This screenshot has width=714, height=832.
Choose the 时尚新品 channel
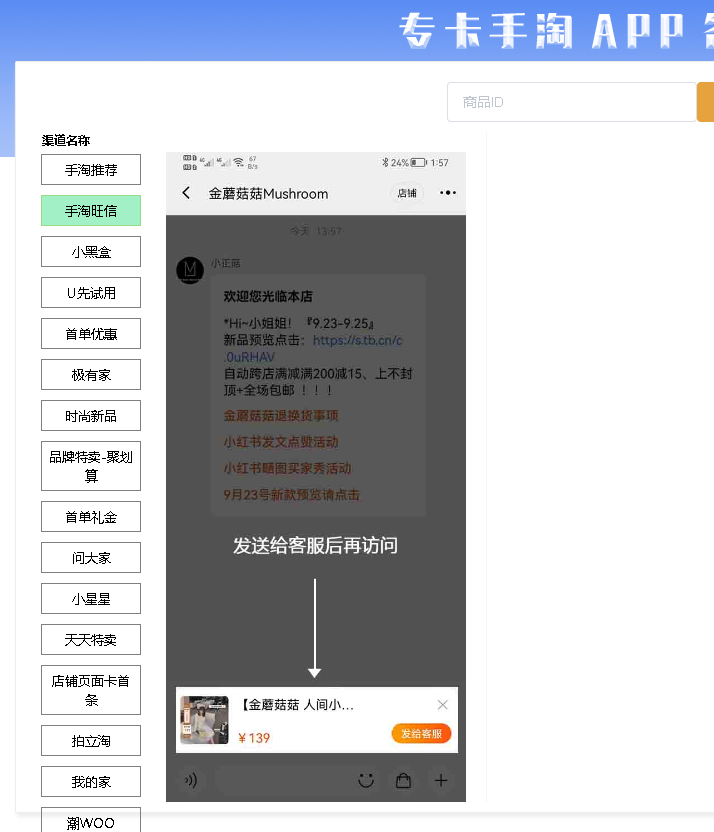(x=91, y=415)
